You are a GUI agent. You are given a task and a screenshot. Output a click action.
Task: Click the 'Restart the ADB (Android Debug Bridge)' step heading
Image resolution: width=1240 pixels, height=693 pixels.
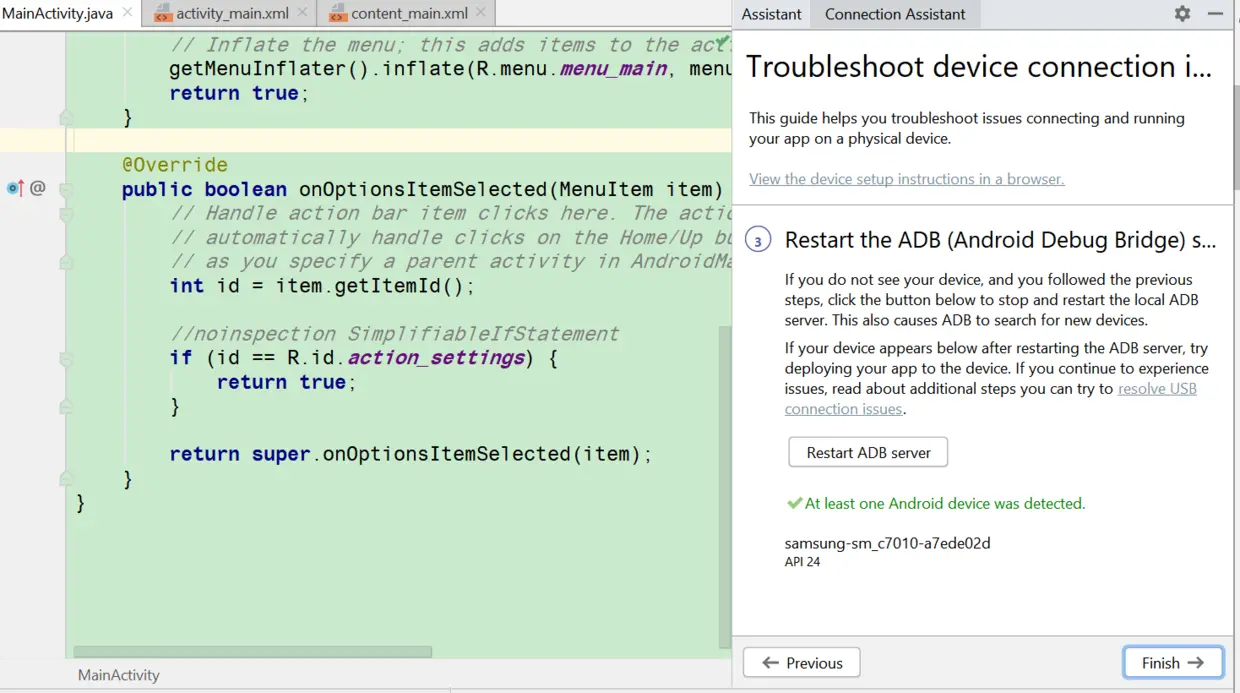1000,240
